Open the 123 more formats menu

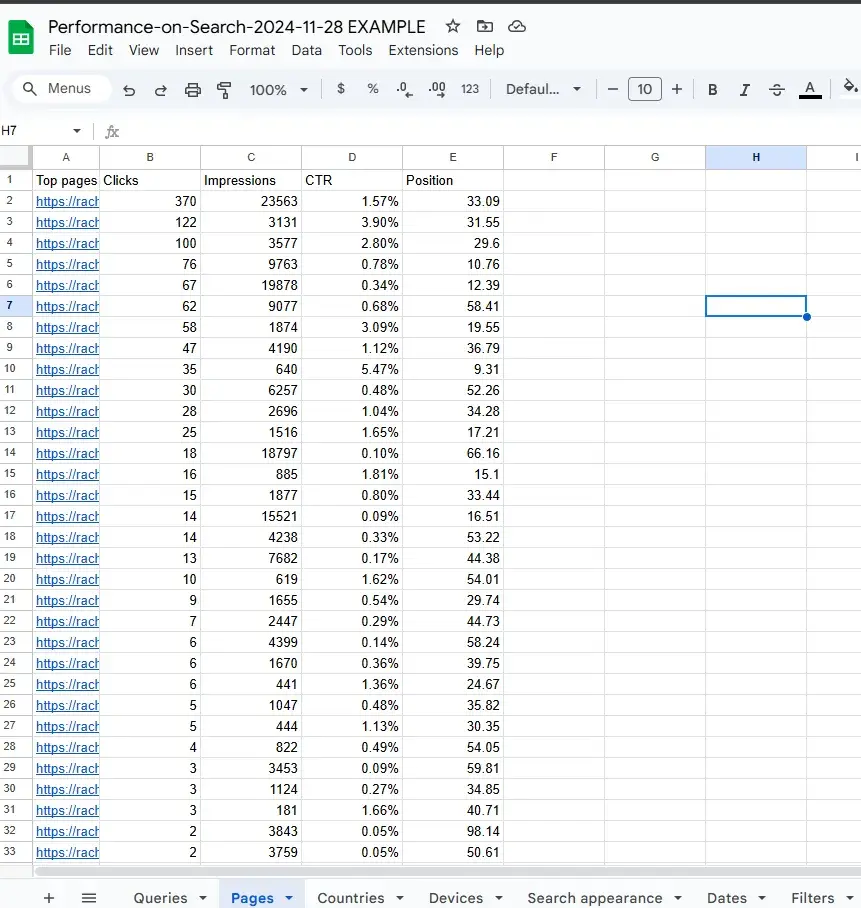click(470, 89)
